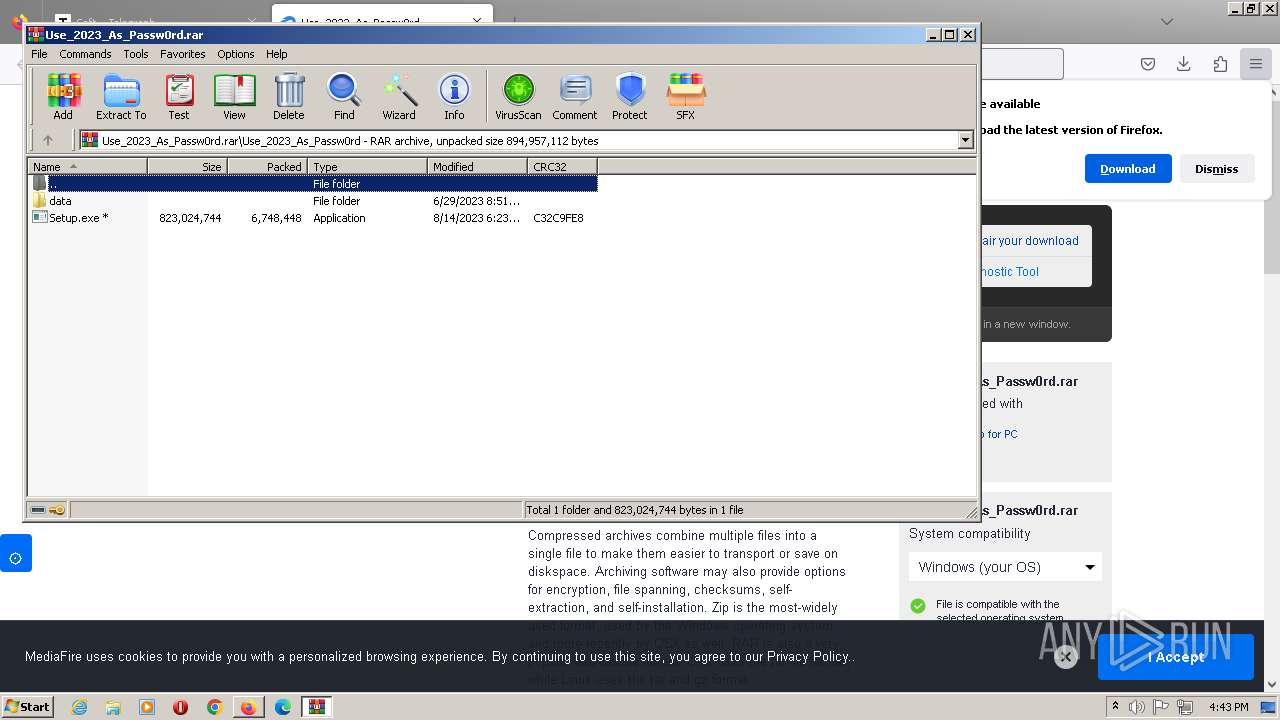Screen dimensions: 1280x720
Task: Sort by the Type column header
Action: pyautogui.click(x=368, y=166)
